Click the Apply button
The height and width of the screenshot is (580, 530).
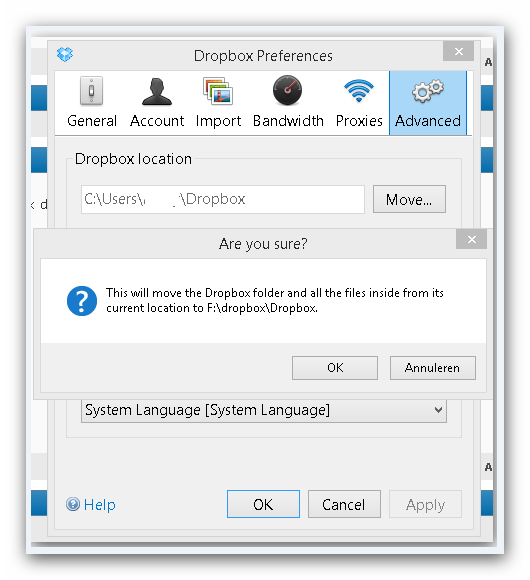pyautogui.click(x=425, y=504)
